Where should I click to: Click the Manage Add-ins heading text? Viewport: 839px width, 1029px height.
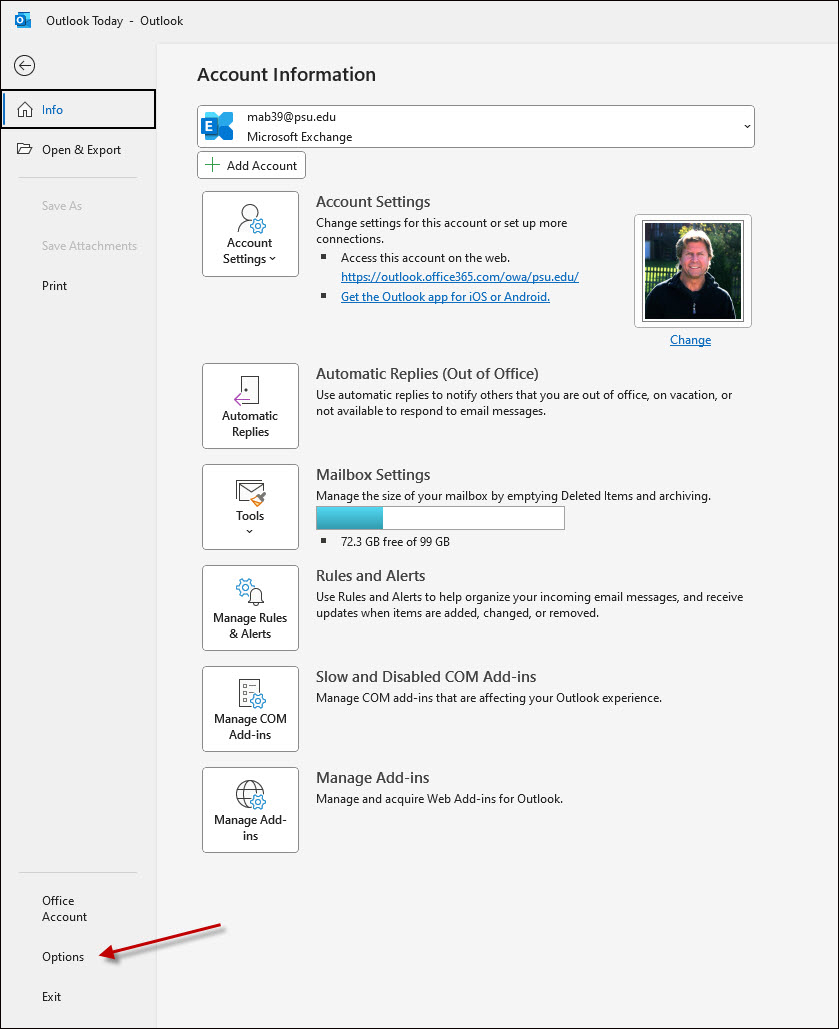coord(372,778)
